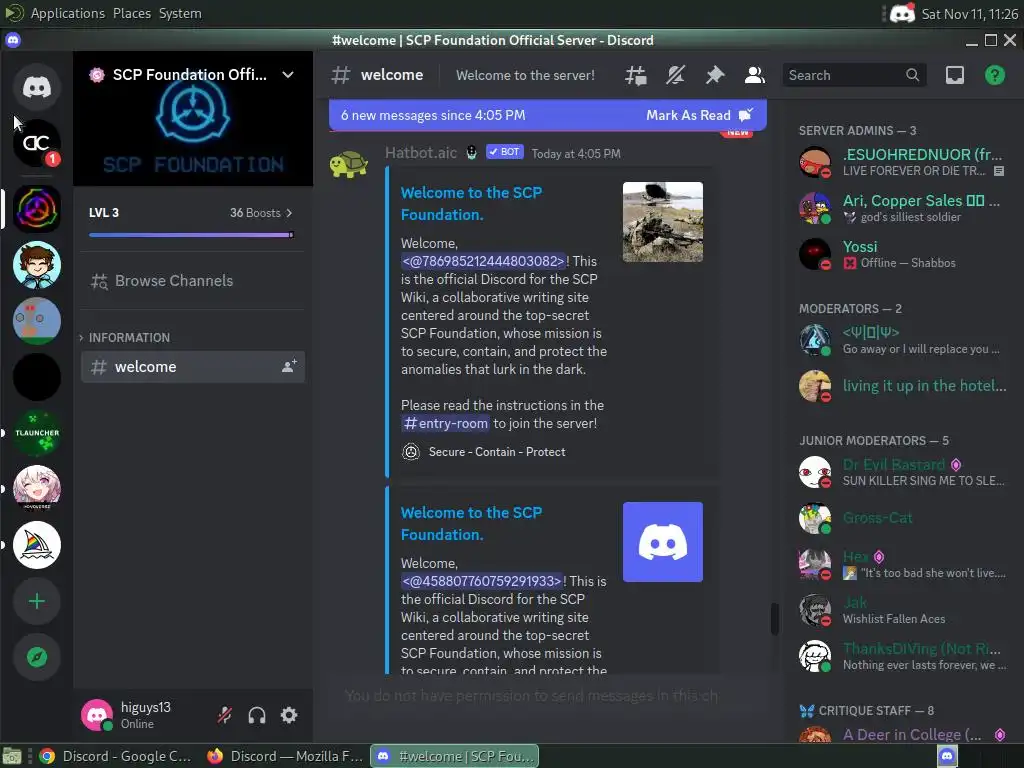Open living it up in the hotel member
The width and height of the screenshot is (1024, 768).
903,386
